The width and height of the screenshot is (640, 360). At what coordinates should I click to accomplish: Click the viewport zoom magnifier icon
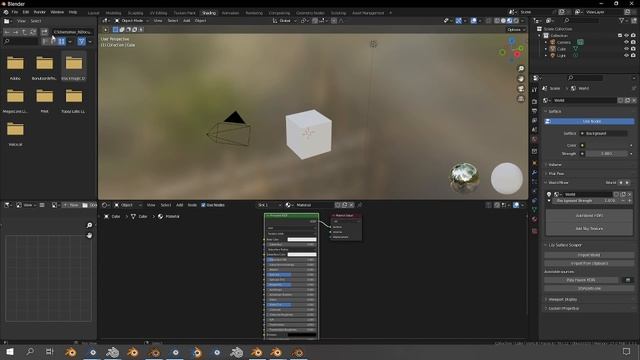(x=521, y=69)
